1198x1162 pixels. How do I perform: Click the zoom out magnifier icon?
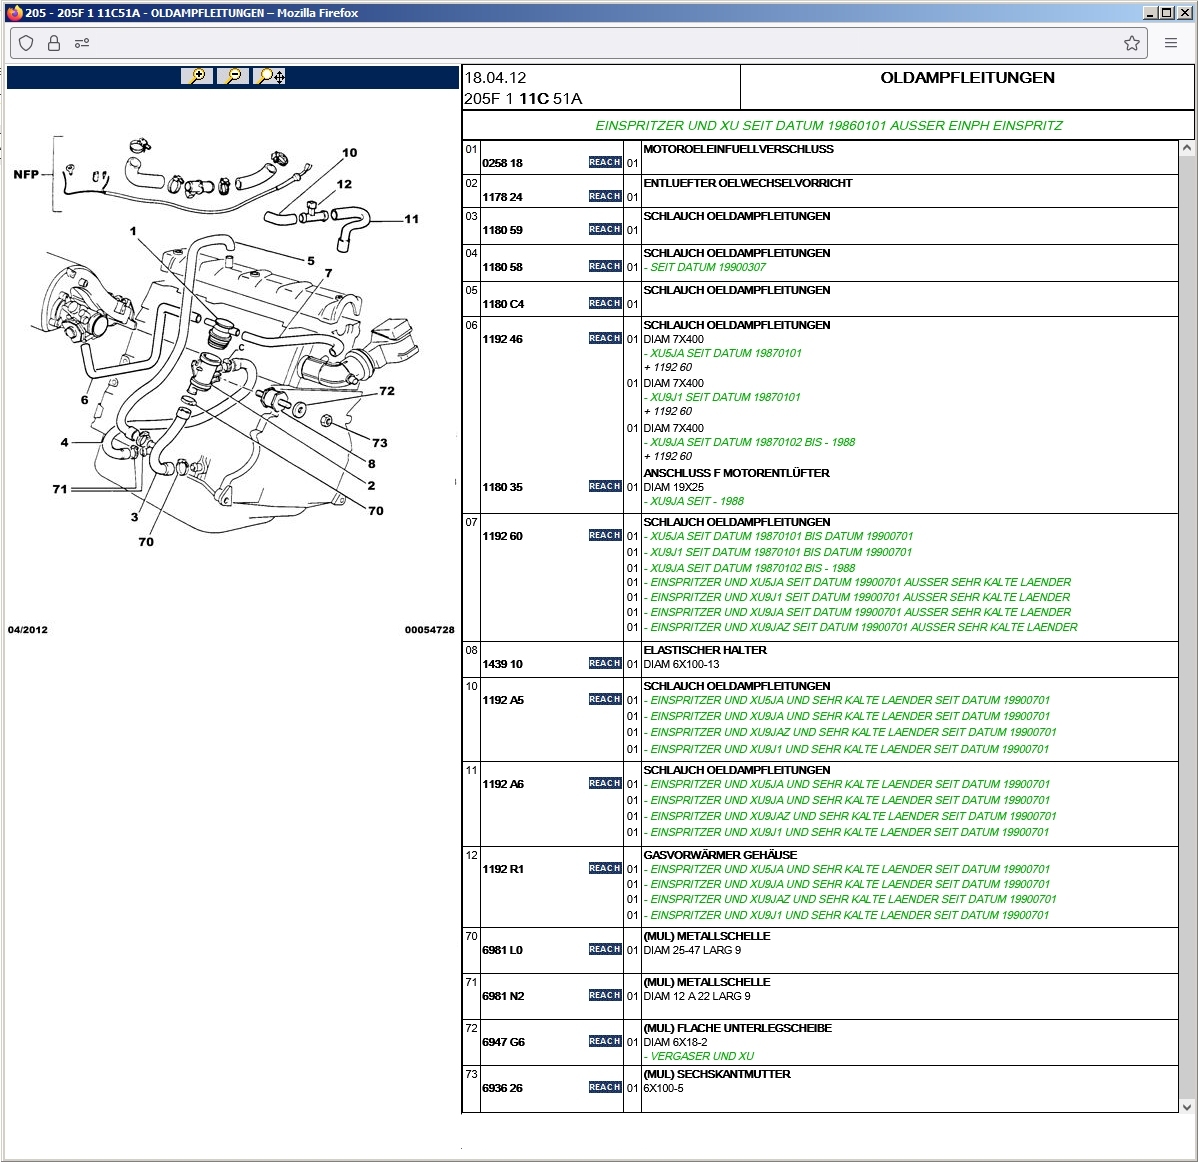click(233, 76)
